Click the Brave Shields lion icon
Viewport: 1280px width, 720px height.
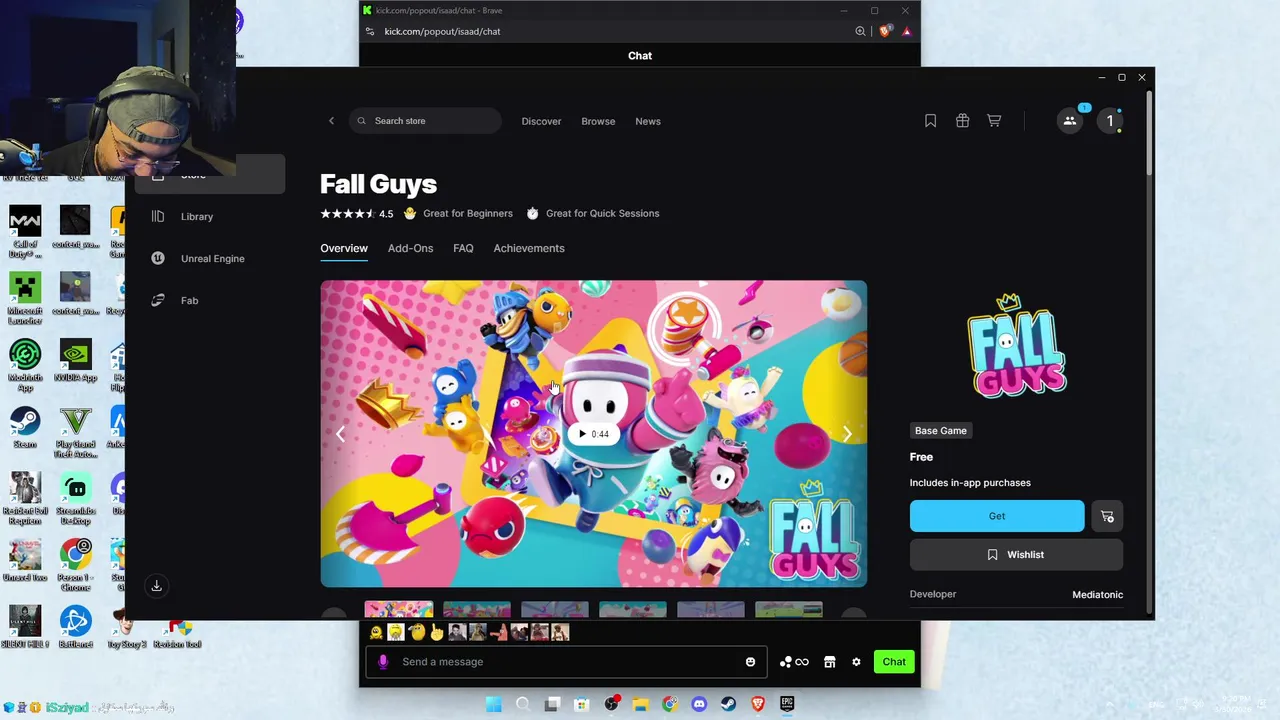[885, 31]
